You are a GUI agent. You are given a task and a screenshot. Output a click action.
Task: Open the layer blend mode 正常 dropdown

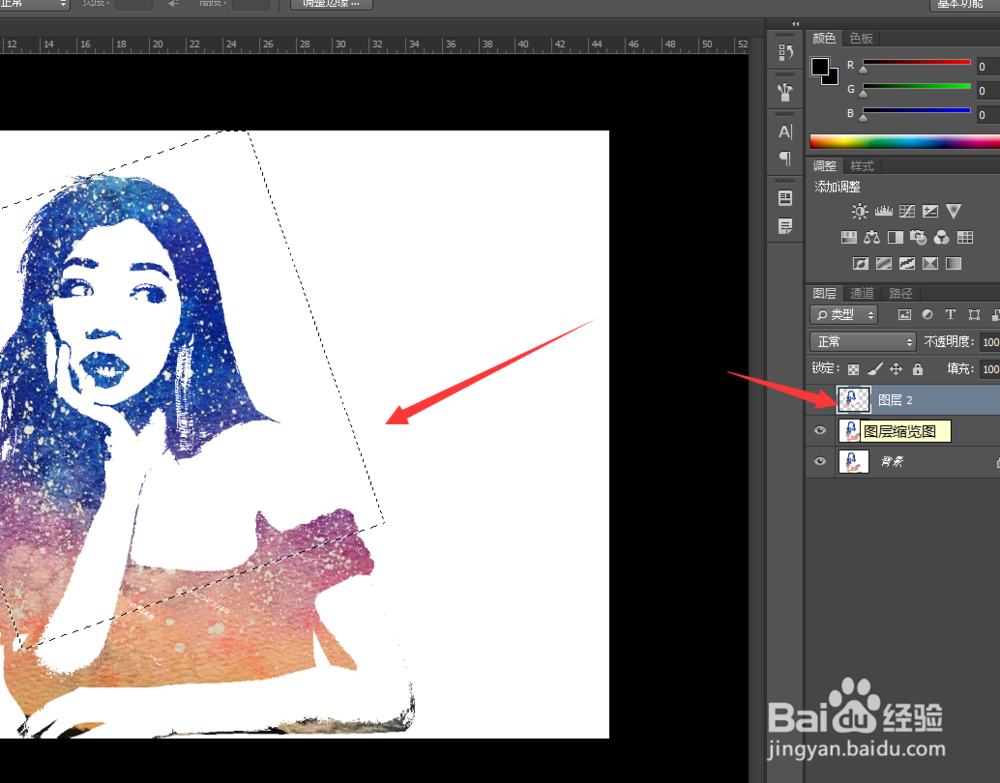pos(863,342)
